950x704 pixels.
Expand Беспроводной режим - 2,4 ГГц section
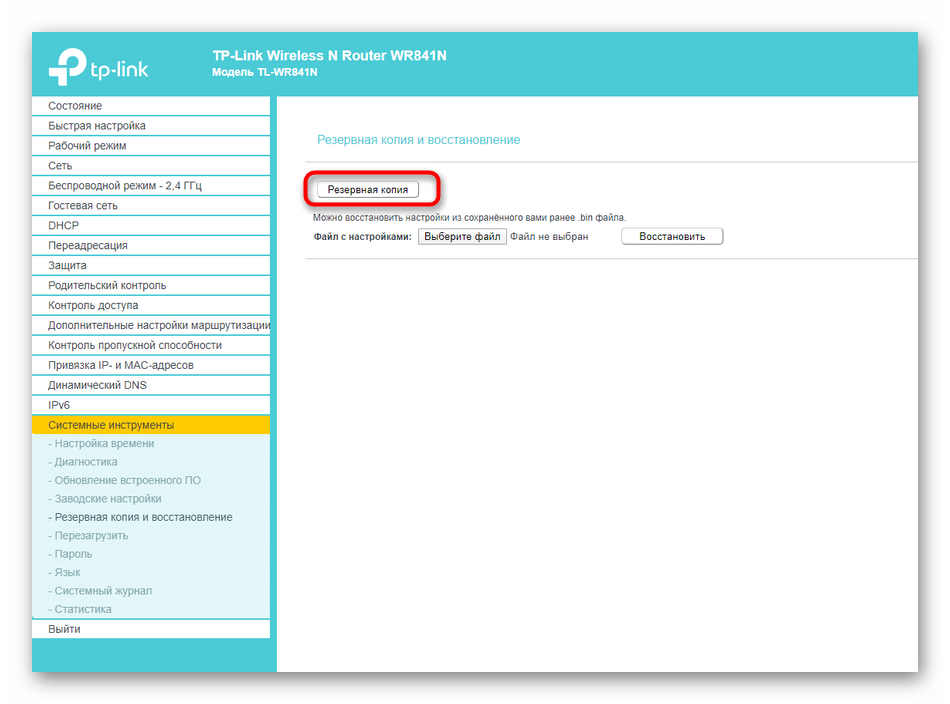click(x=125, y=186)
